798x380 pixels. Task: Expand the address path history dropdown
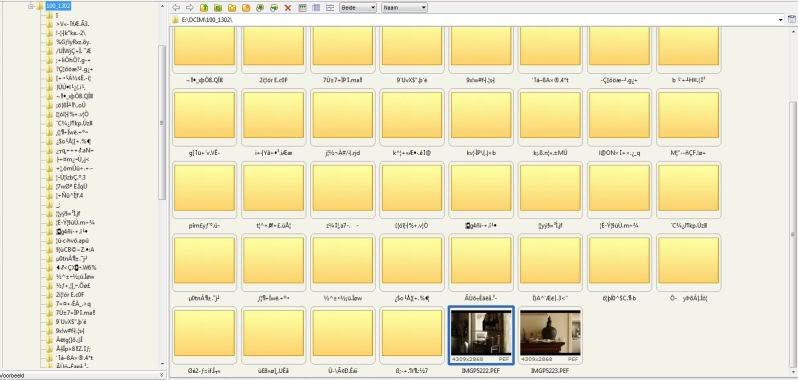coord(781,20)
